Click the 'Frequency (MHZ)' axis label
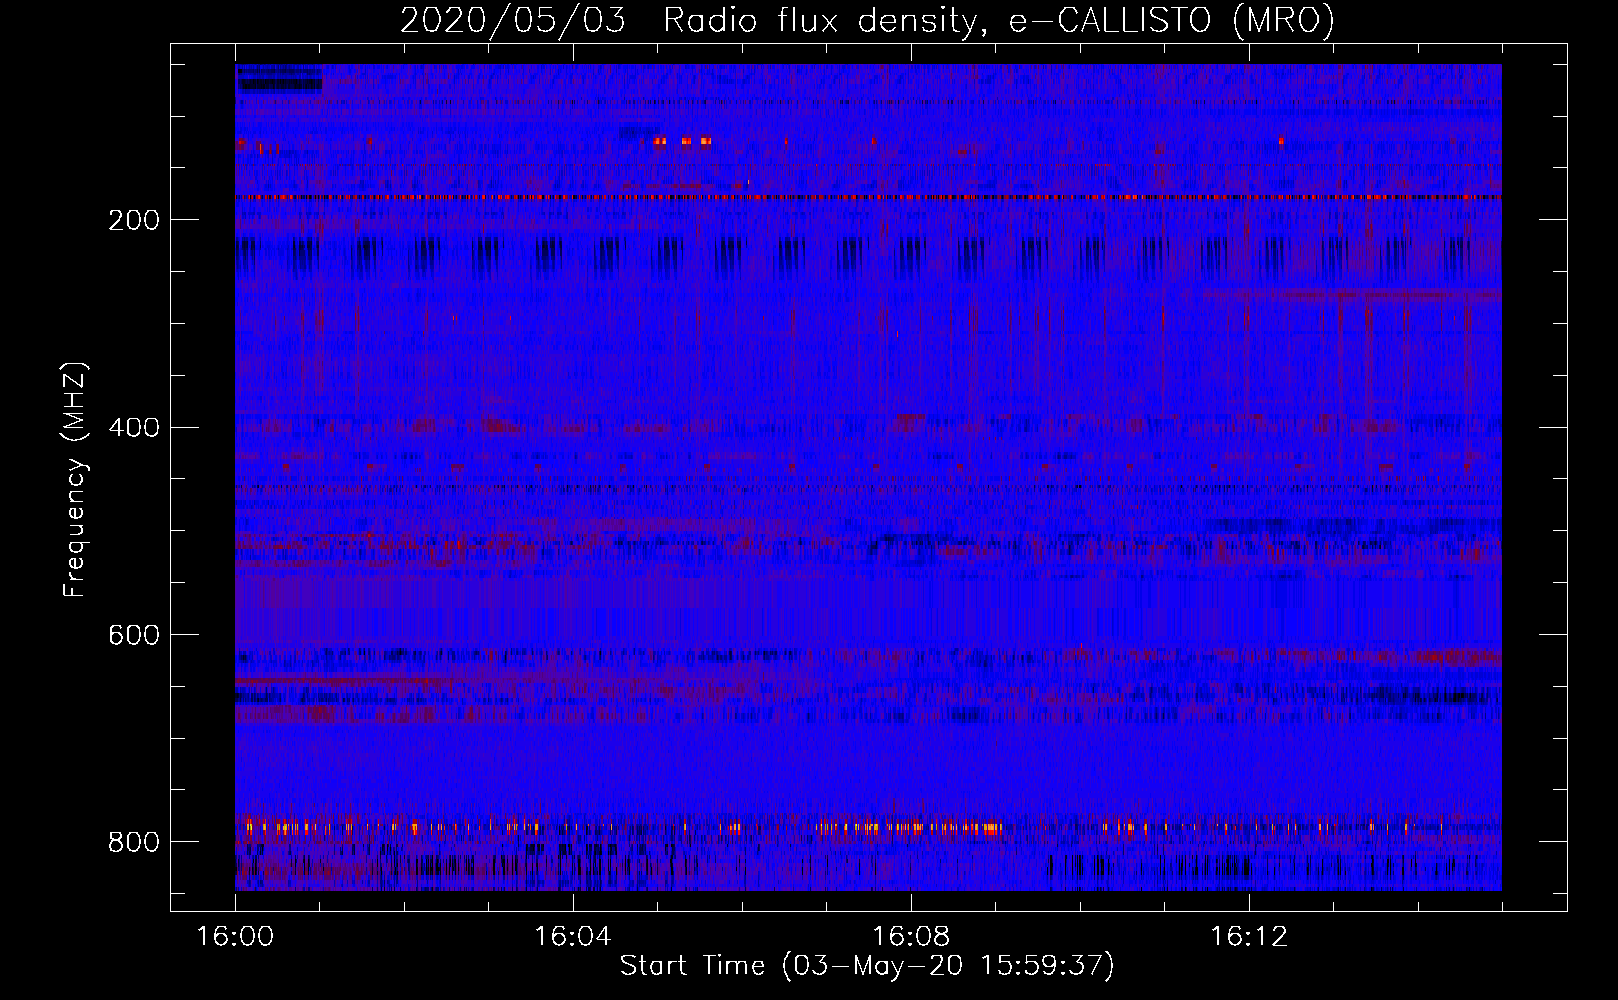This screenshot has height=1000, width=1618. click(x=75, y=479)
